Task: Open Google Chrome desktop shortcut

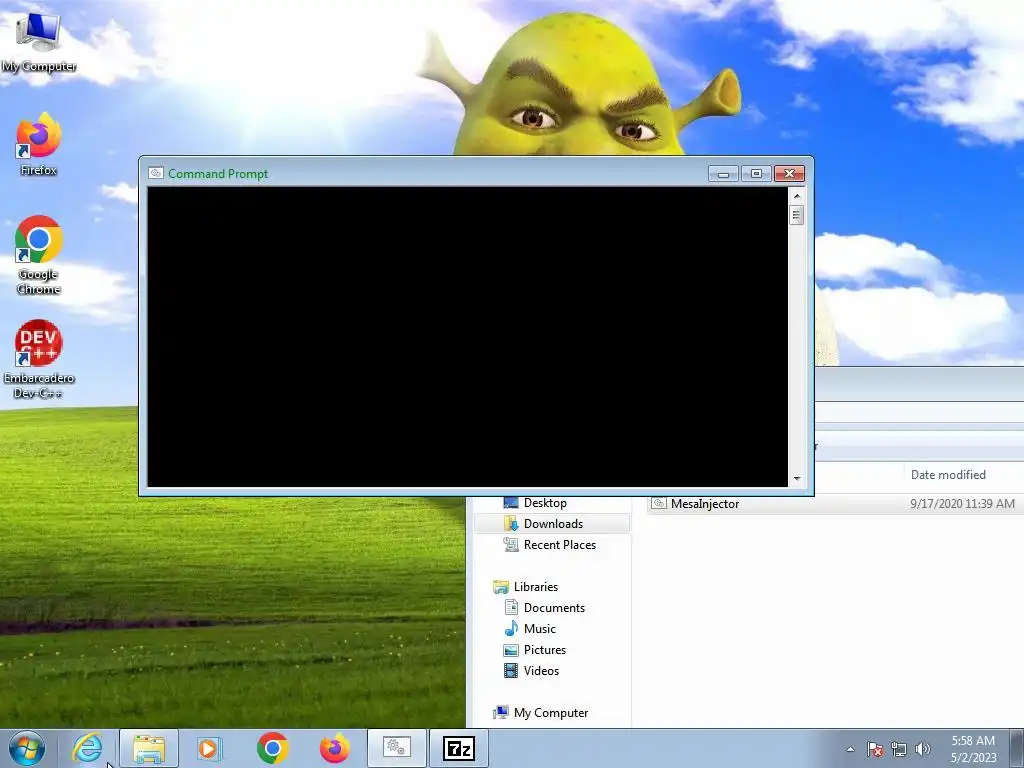Action: click(x=39, y=255)
